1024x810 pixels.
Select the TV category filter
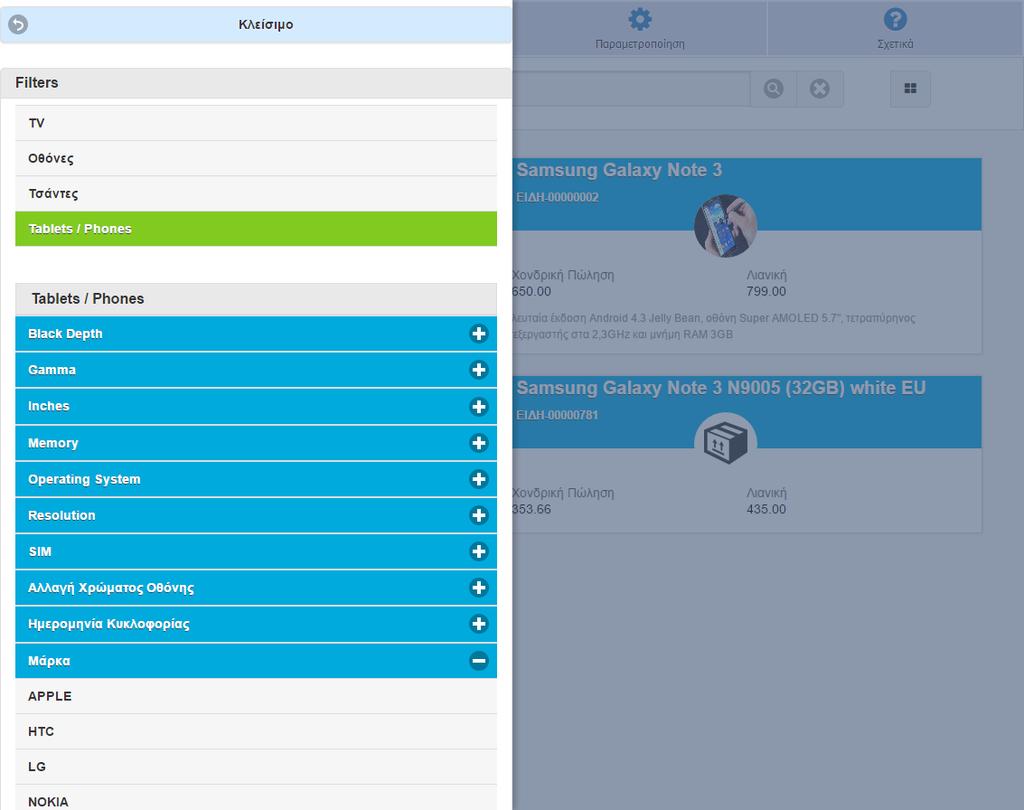click(x=256, y=123)
